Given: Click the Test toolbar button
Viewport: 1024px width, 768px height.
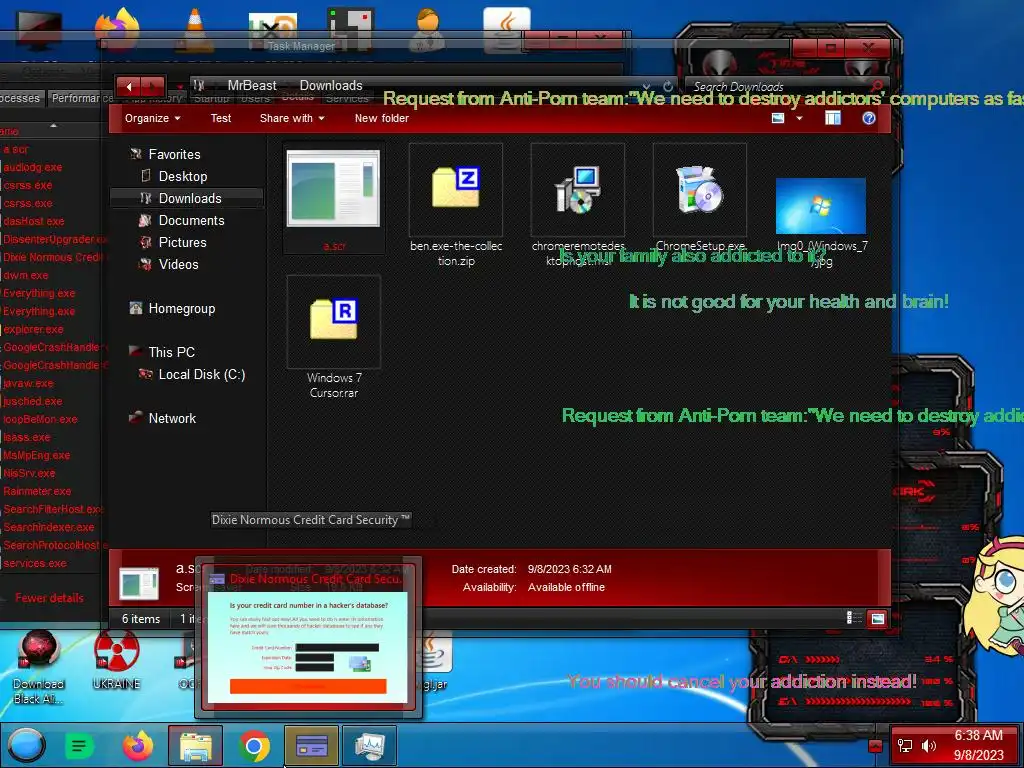Looking at the screenshot, I should pos(221,118).
